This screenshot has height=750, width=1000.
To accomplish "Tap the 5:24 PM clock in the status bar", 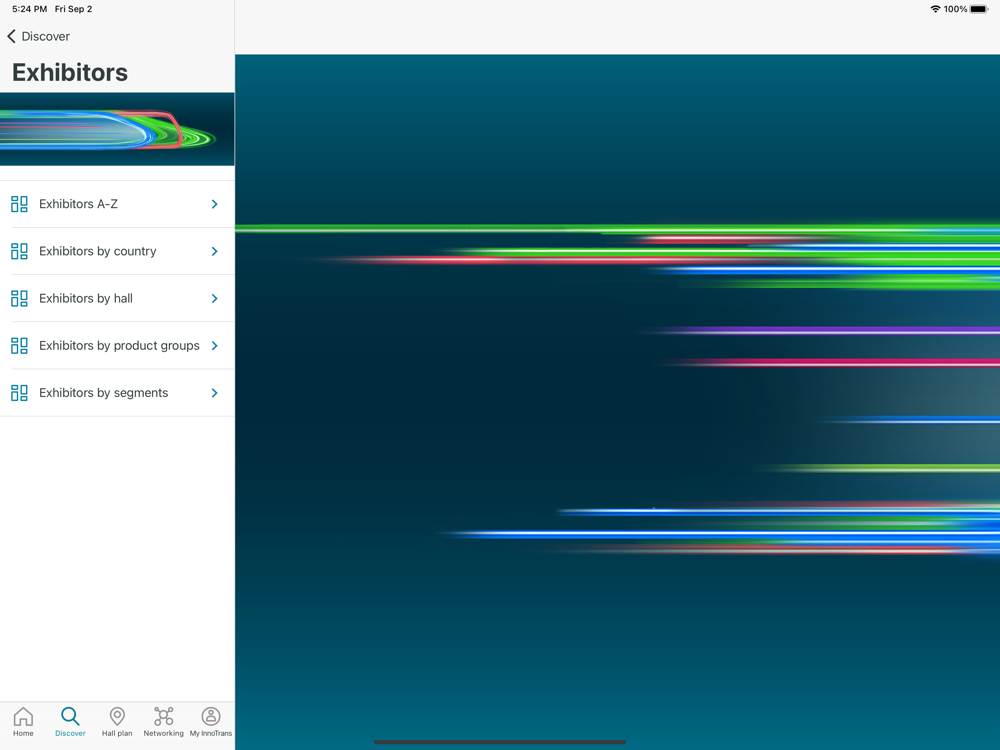I will click(29, 9).
